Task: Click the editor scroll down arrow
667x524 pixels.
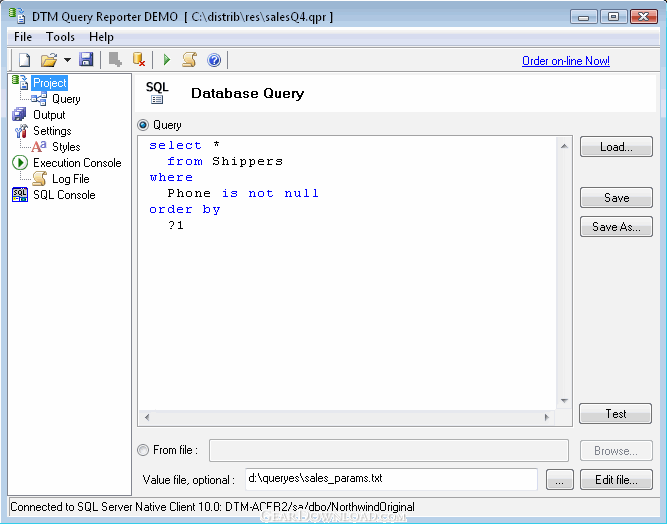Action: tap(564, 401)
